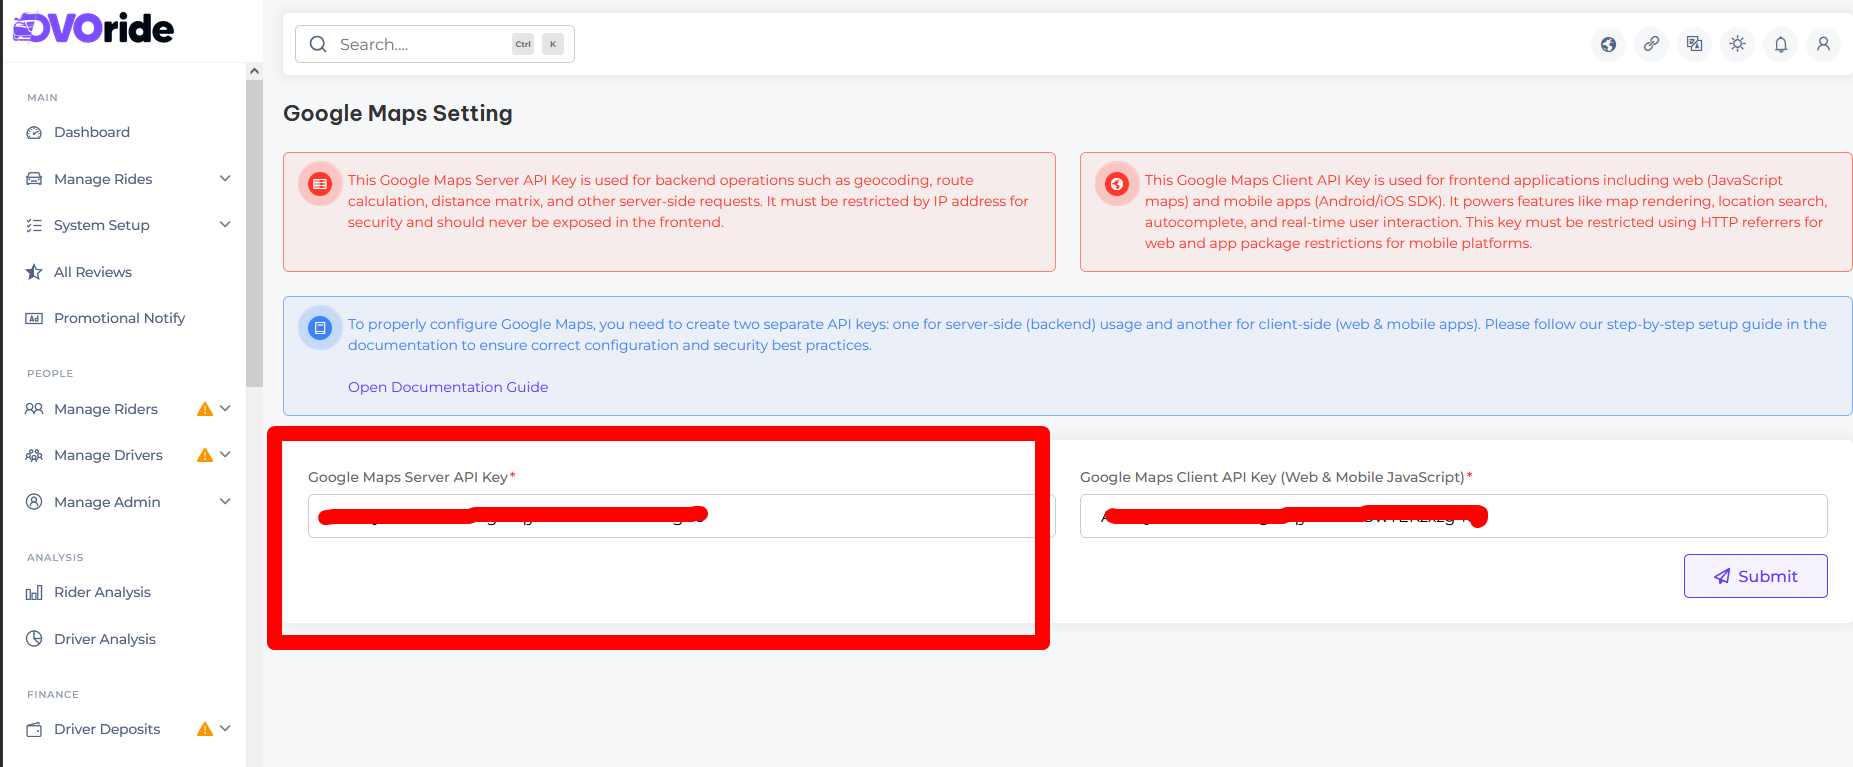The height and width of the screenshot is (767, 1853).
Task: Click the System Setup menu label
Action: point(102,225)
